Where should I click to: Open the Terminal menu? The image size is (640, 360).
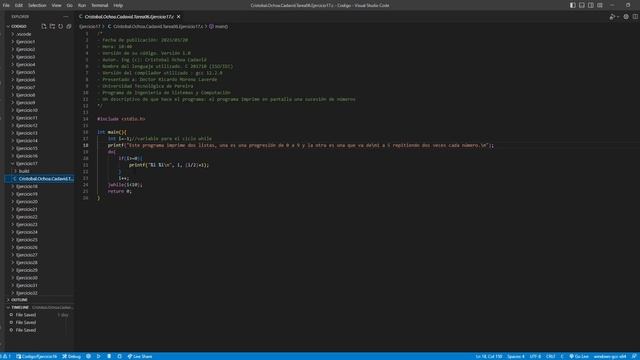pyautogui.click(x=100, y=5)
